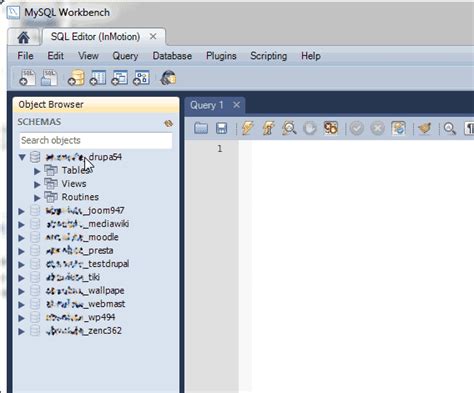
Task: Expand the Tables node
Action: 37,171
